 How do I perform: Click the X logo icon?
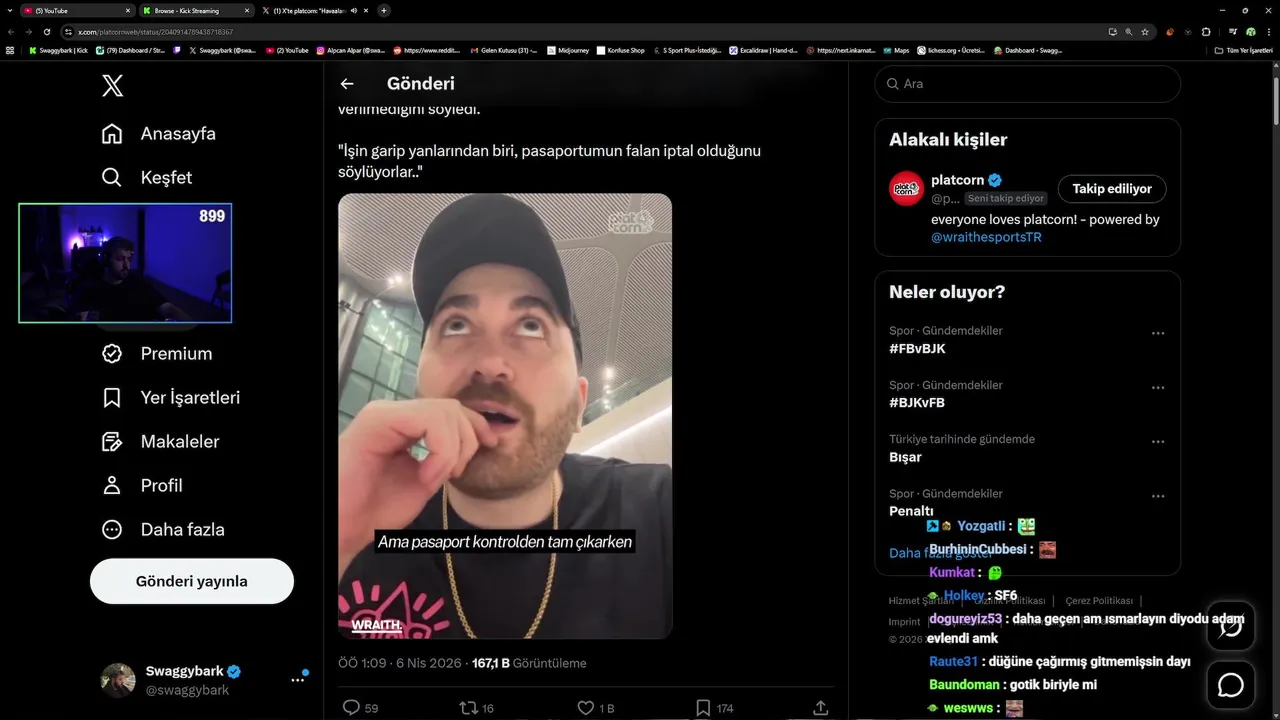(113, 85)
